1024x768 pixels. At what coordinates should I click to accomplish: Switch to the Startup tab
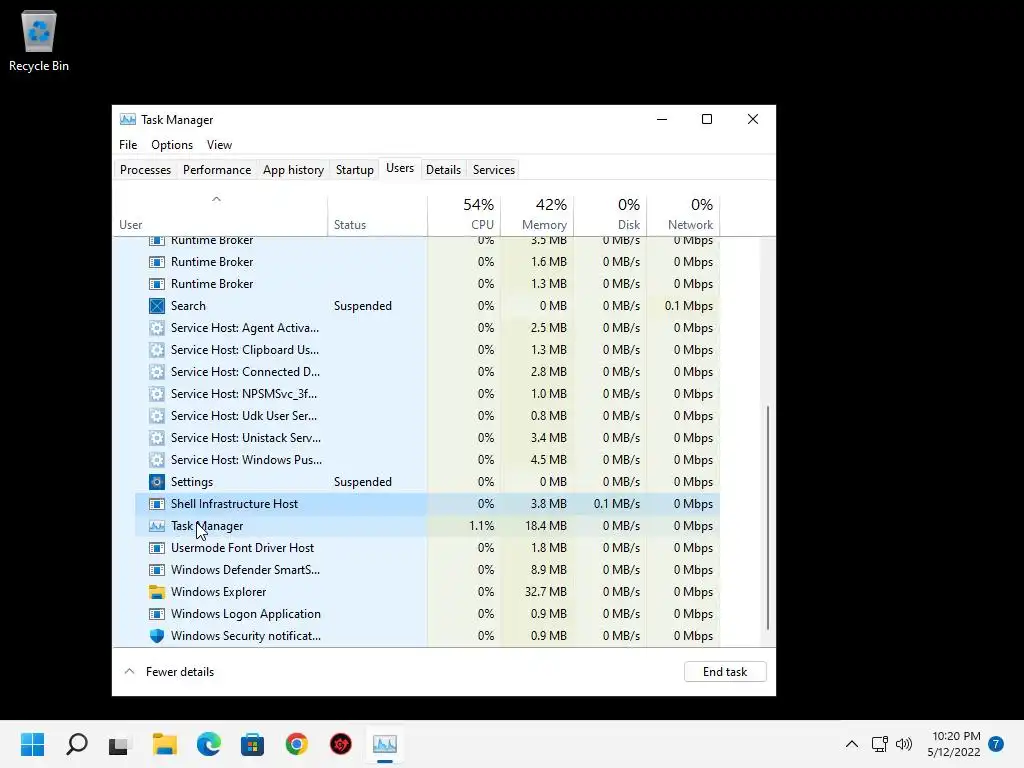point(355,170)
